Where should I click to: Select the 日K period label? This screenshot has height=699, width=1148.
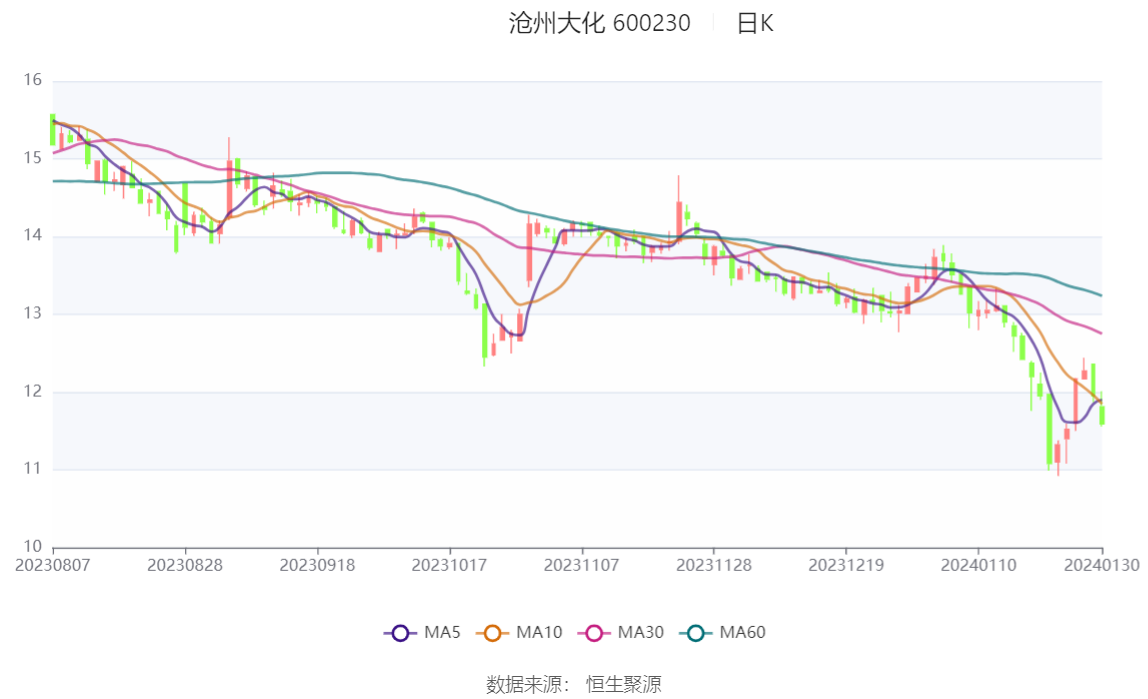pyautogui.click(x=755, y=23)
